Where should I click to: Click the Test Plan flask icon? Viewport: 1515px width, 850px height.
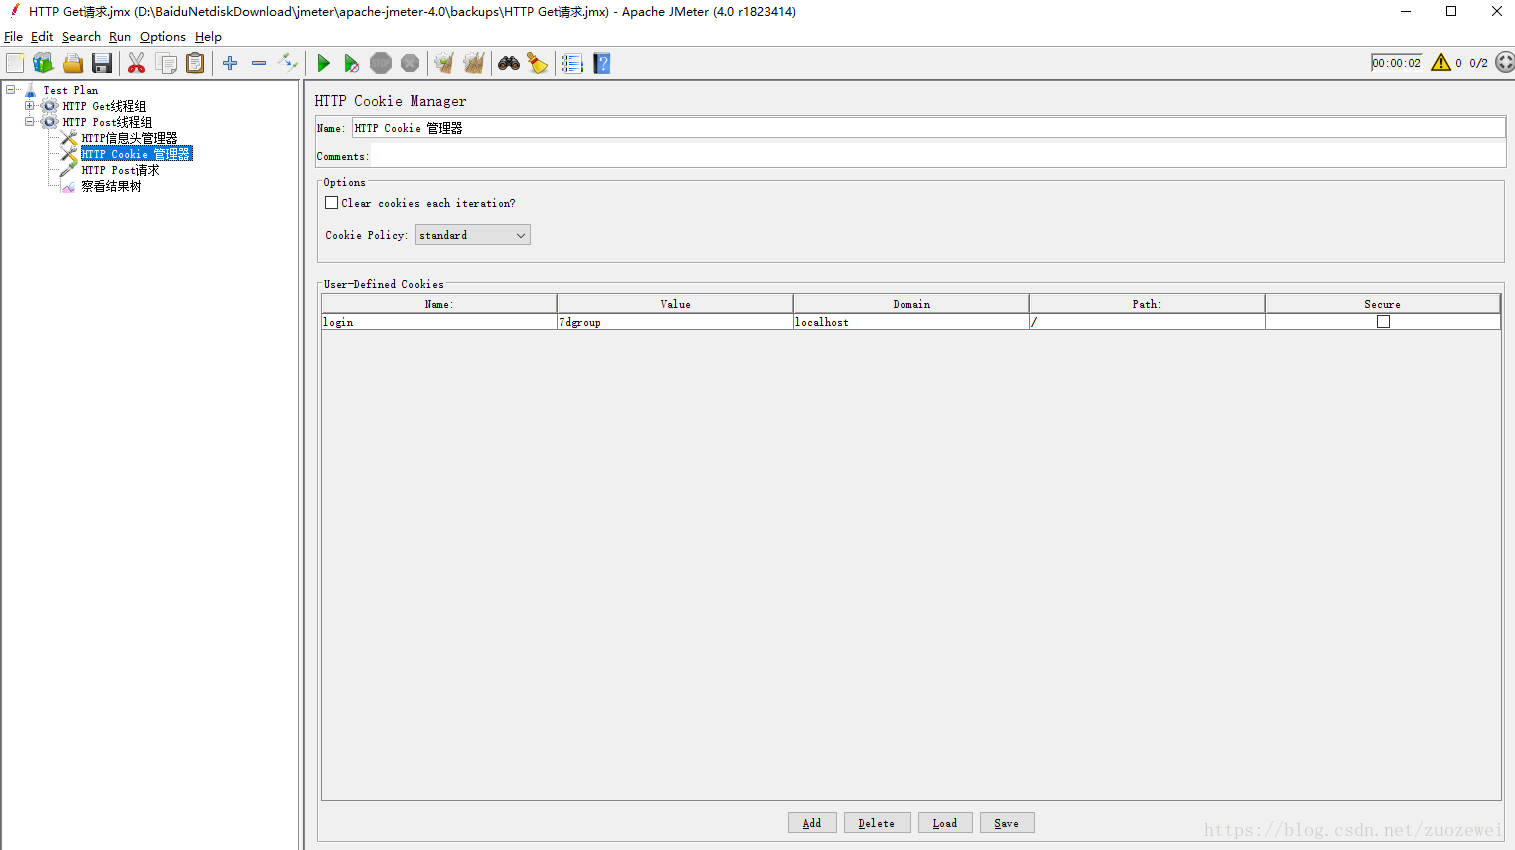[30, 90]
